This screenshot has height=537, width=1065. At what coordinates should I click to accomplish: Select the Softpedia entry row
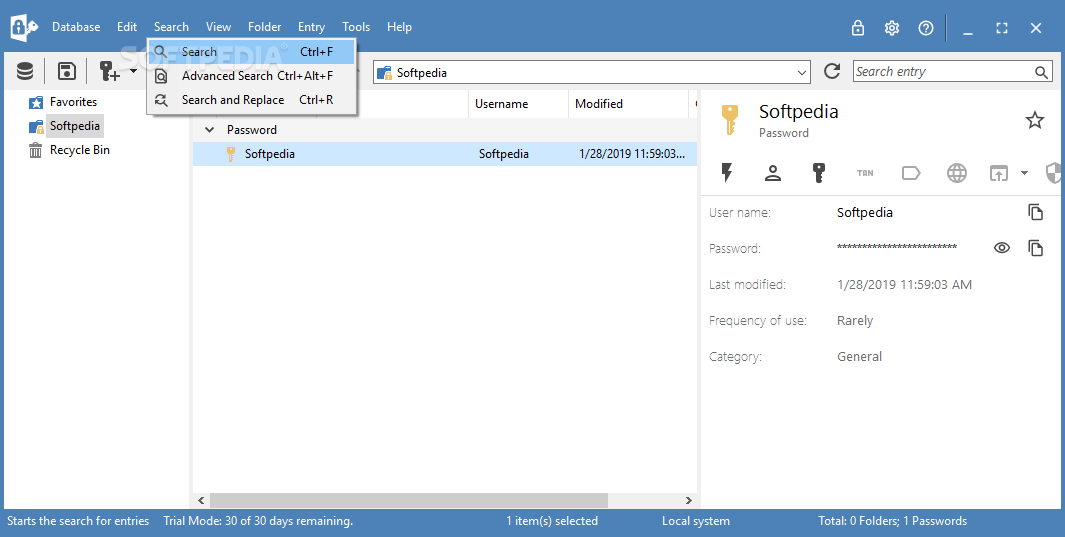pos(445,154)
